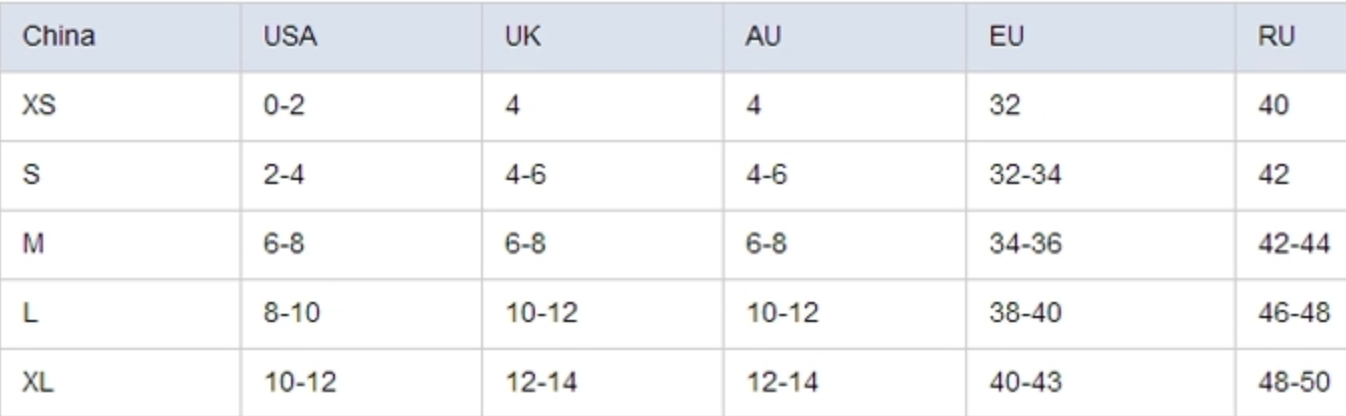Select EU size 34-36 cell
The image size is (1346, 416).
pos(1101,244)
